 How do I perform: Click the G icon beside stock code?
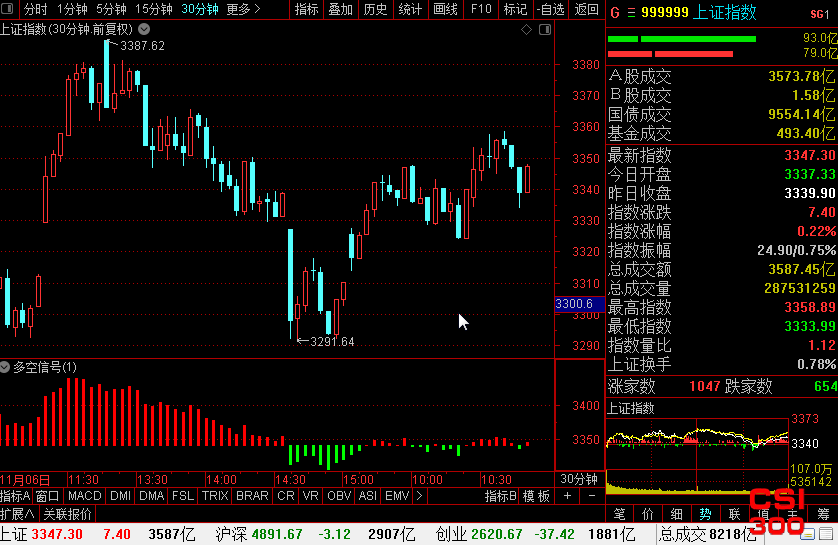coord(615,12)
